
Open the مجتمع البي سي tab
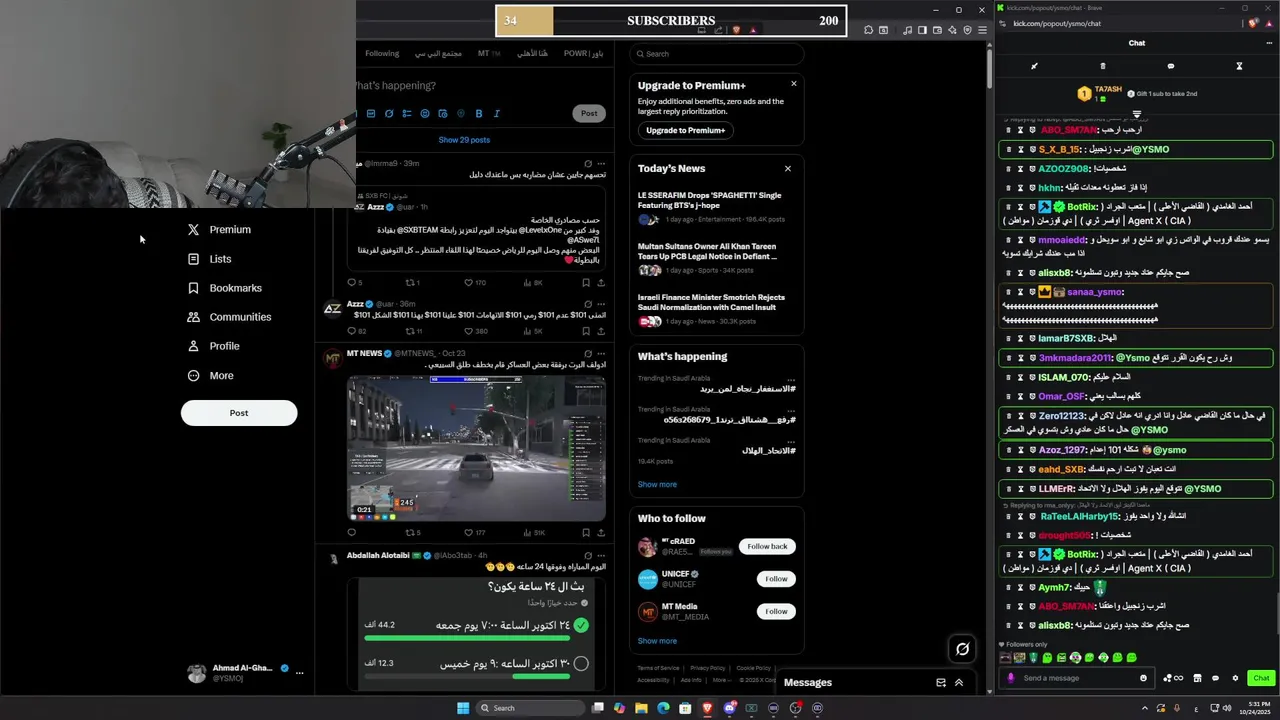tap(438, 54)
